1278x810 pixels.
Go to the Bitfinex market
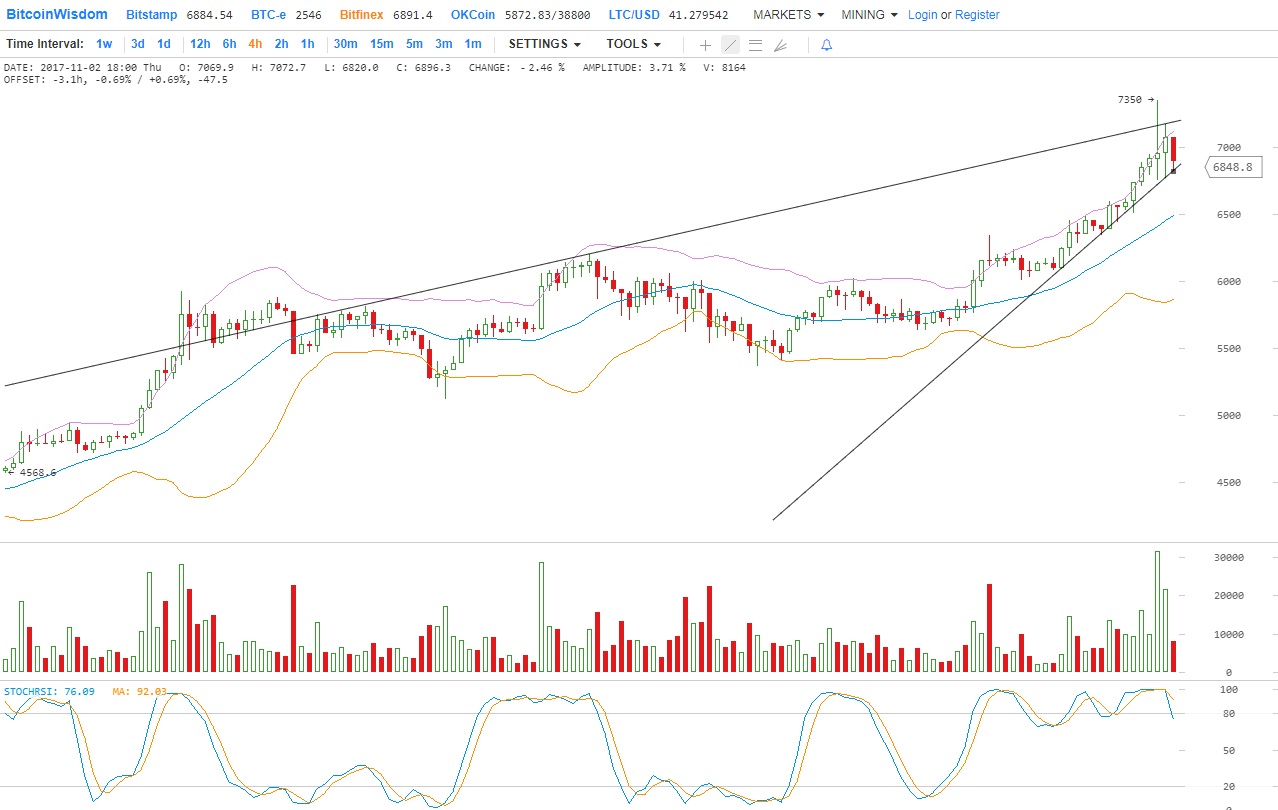[361, 15]
